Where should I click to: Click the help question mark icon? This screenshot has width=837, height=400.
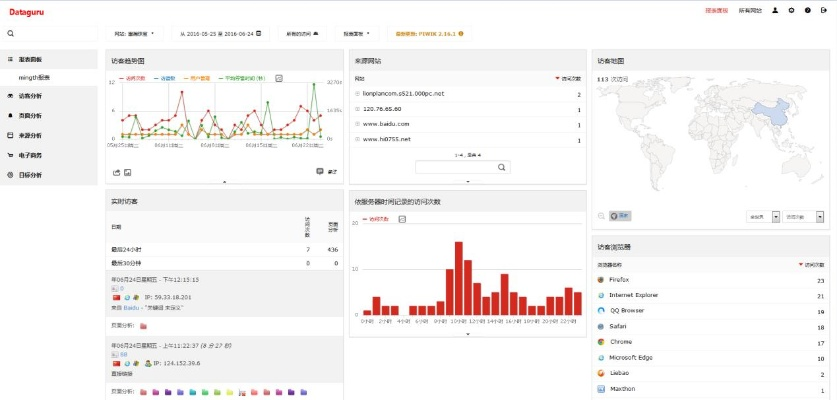click(807, 10)
